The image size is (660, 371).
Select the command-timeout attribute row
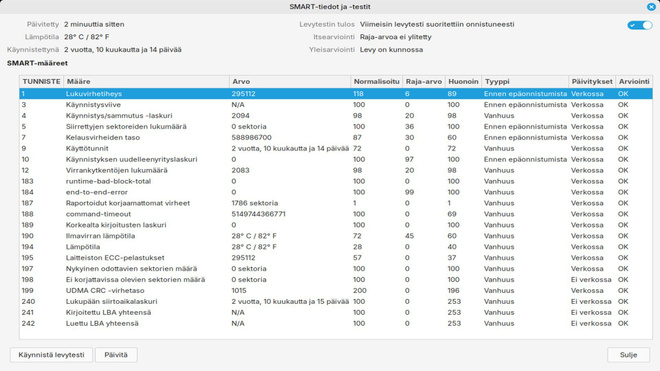tap(336, 214)
